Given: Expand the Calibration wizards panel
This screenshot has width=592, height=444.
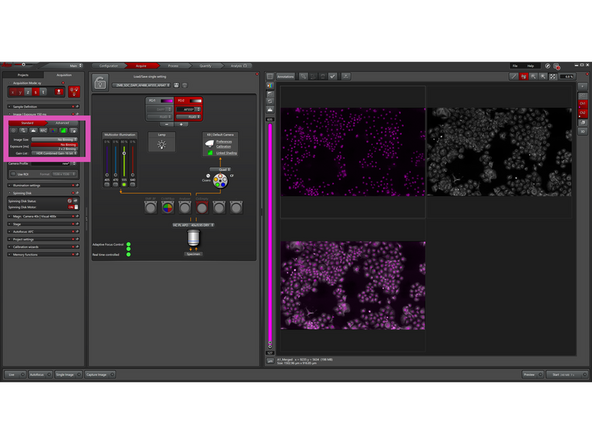Looking at the screenshot, I should pyautogui.click(x=43, y=247).
